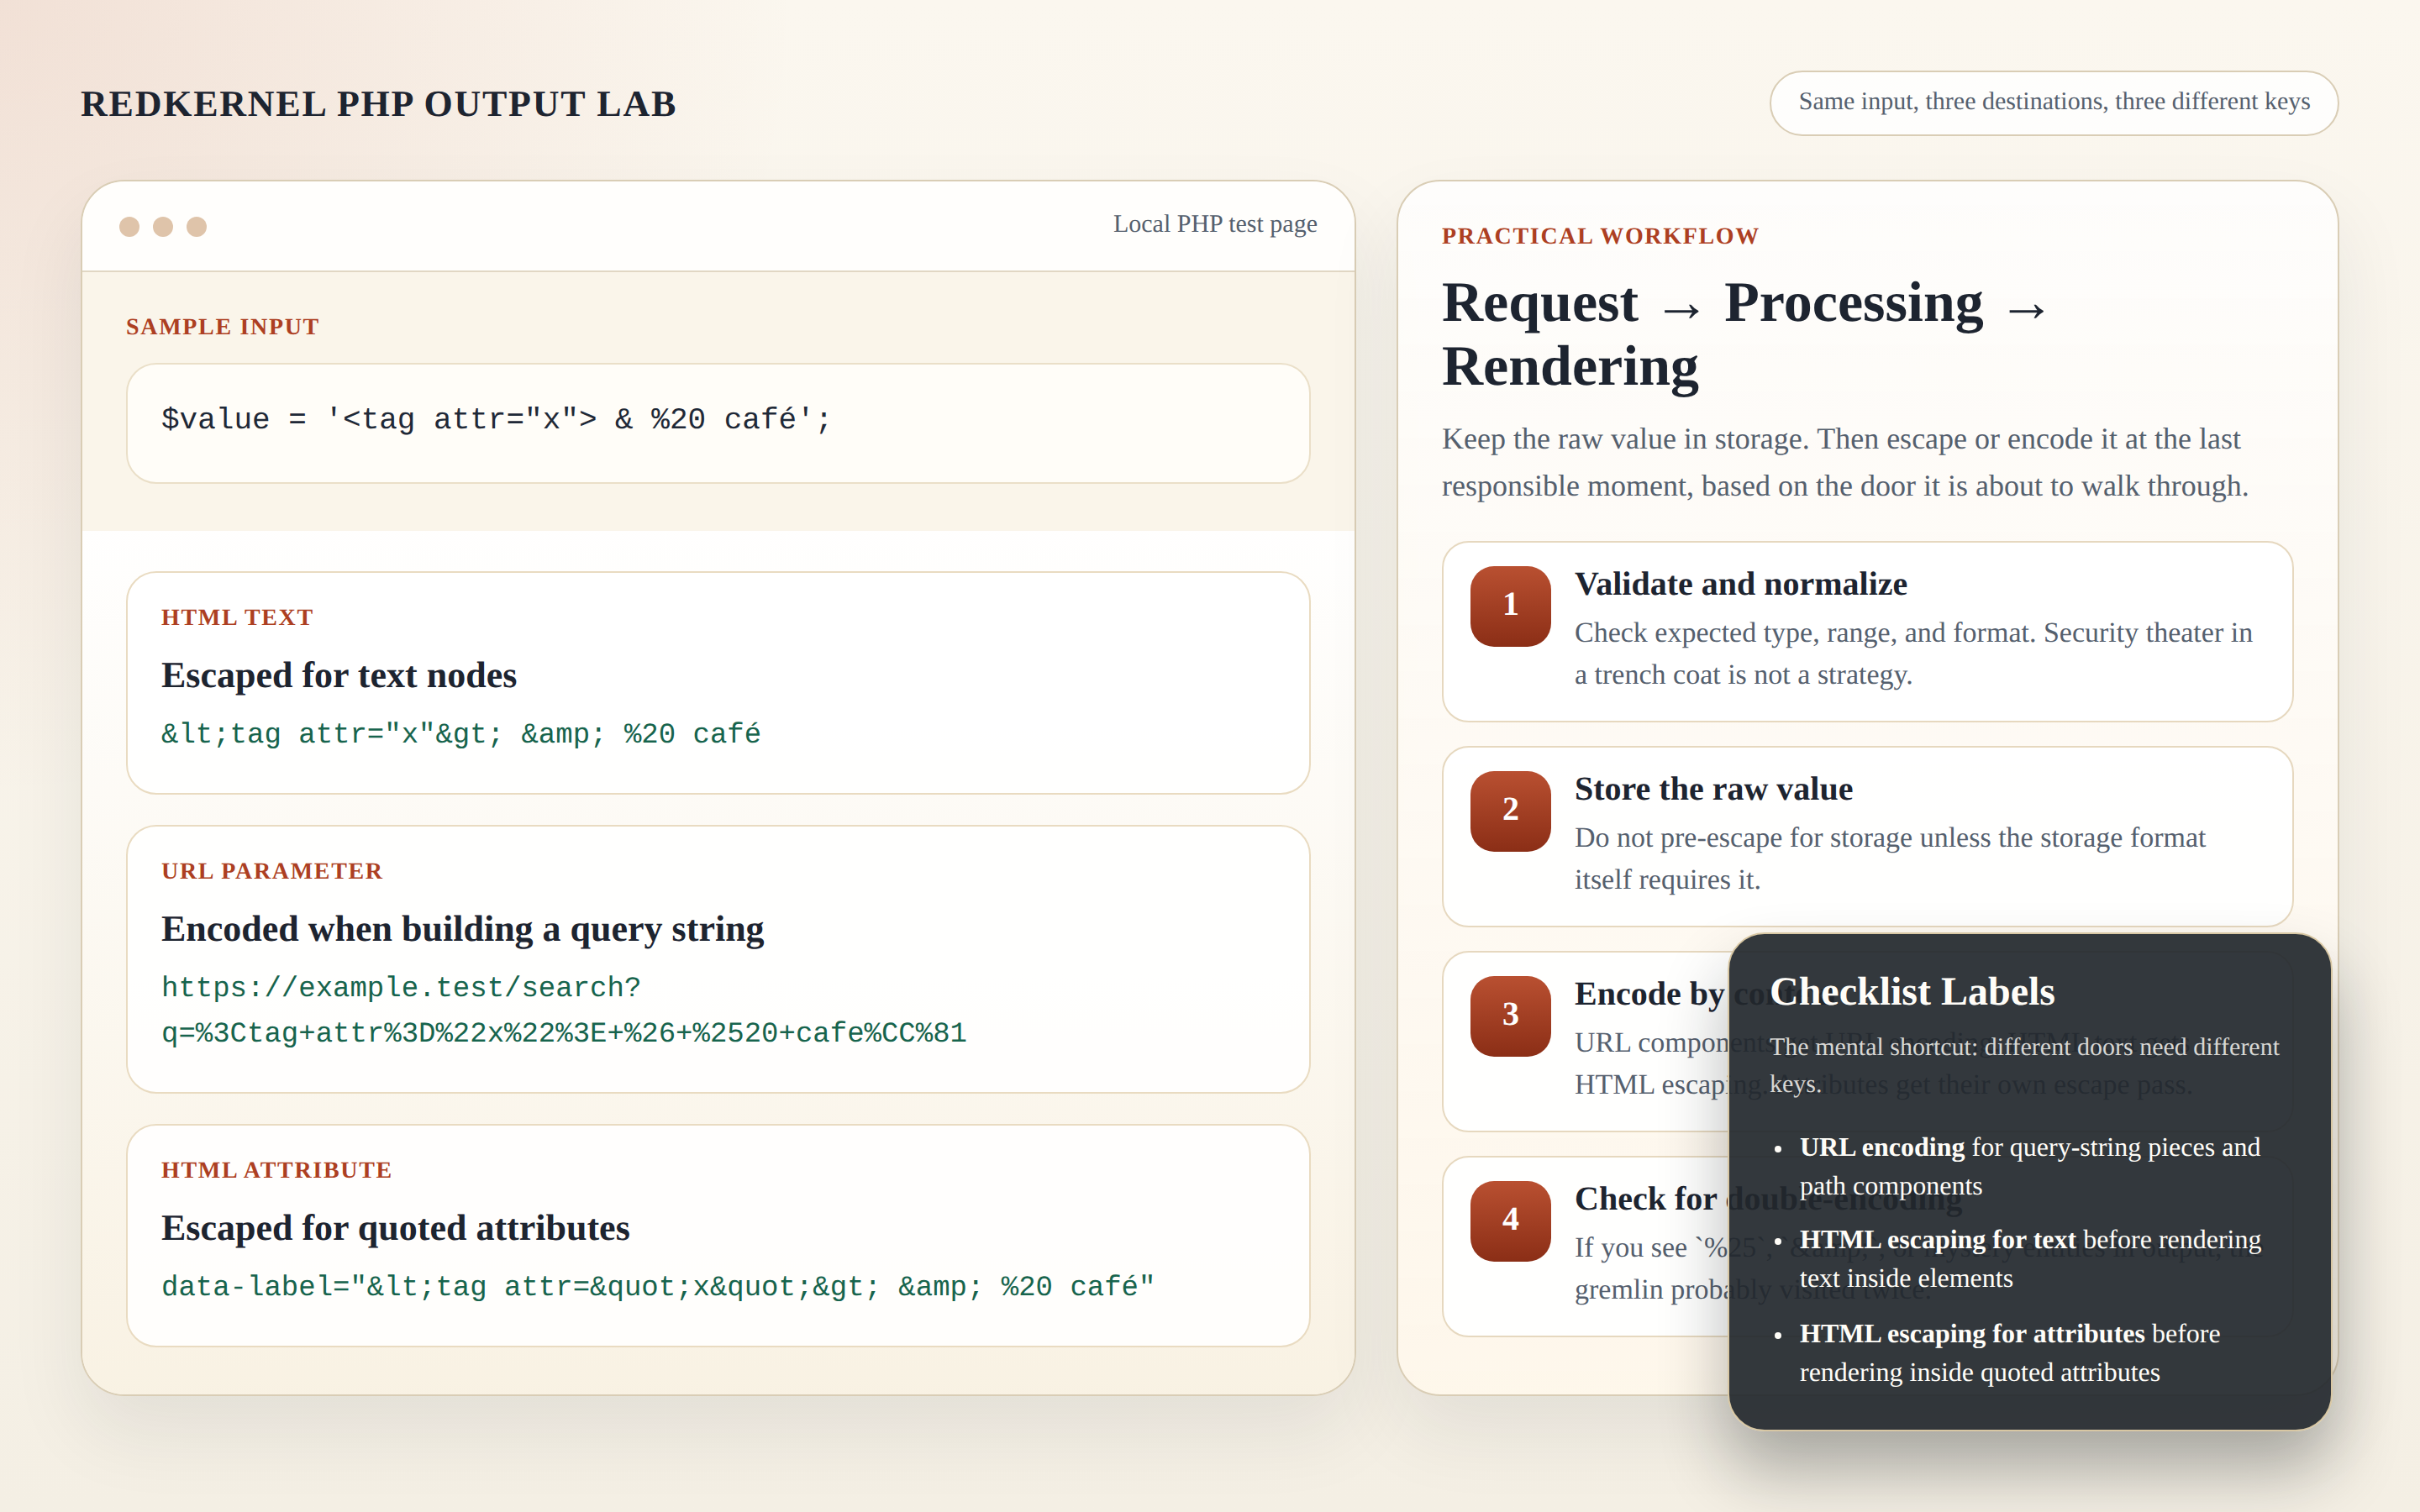Click the Checklist Labels popup heading
Screen dimensions: 2420x1512
tap(1912, 992)
